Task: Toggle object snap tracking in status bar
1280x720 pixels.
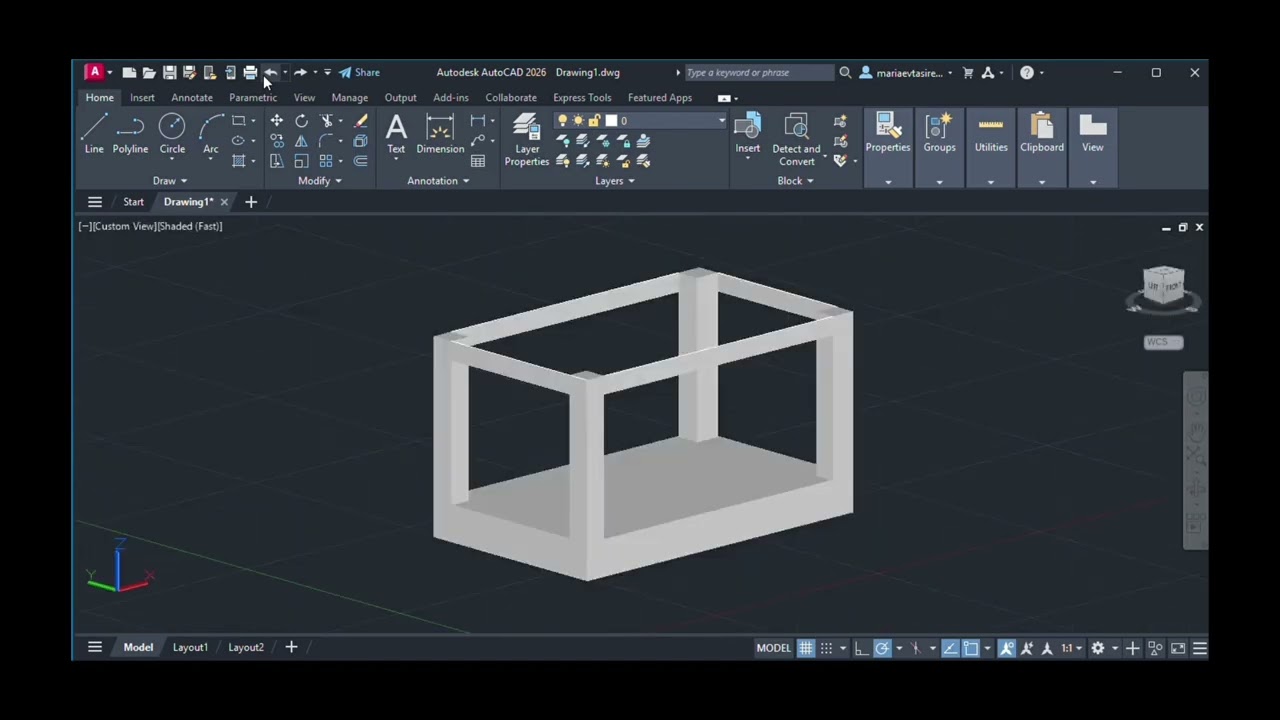Action: tap(950, 648)
